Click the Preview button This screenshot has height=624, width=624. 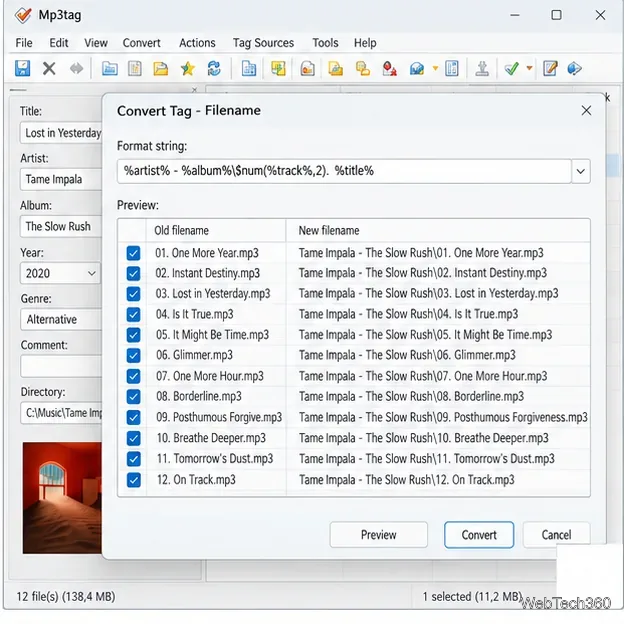(378, 534)
